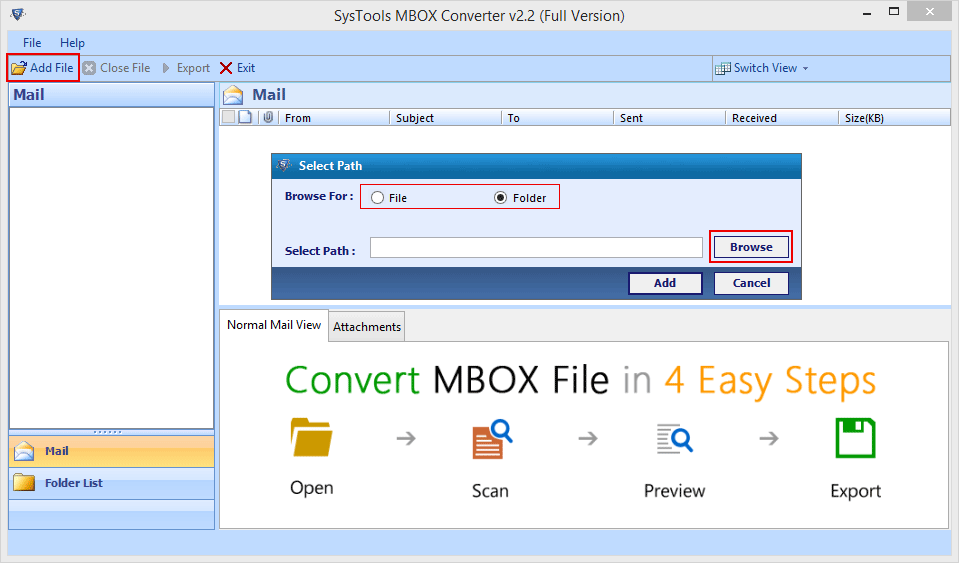
Task: Click the Export toolbar label
Action: point(193,68)
